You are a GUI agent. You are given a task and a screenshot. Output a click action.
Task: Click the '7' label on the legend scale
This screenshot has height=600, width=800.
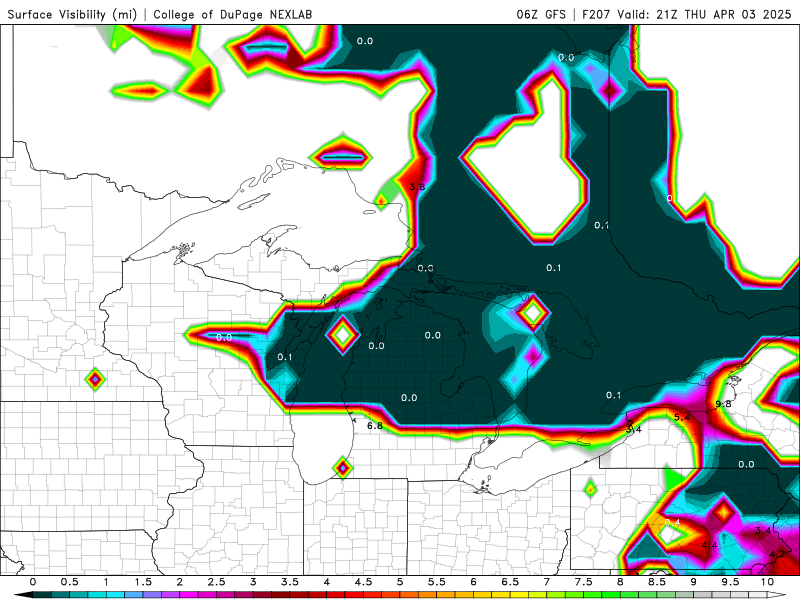pyautogui.click(x=547, y=582)
